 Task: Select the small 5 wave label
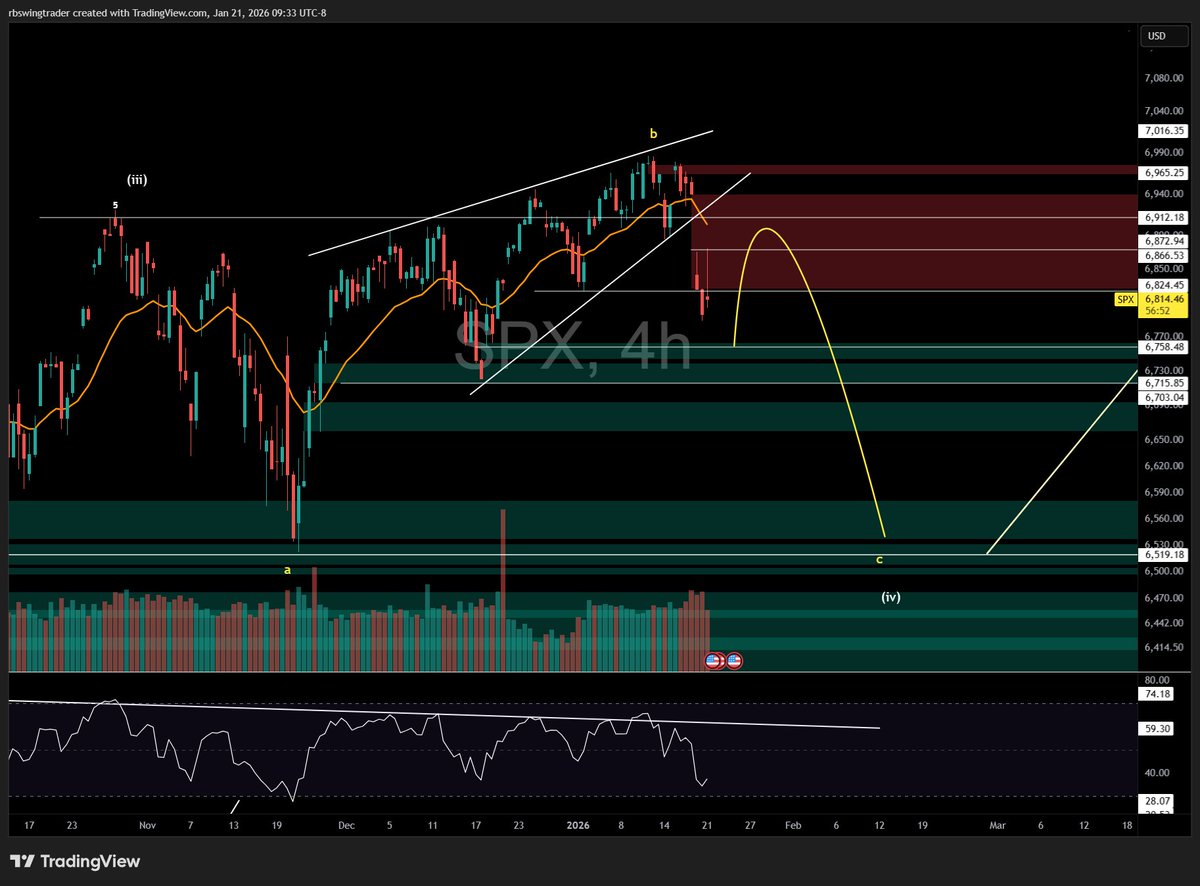[115, 205]
